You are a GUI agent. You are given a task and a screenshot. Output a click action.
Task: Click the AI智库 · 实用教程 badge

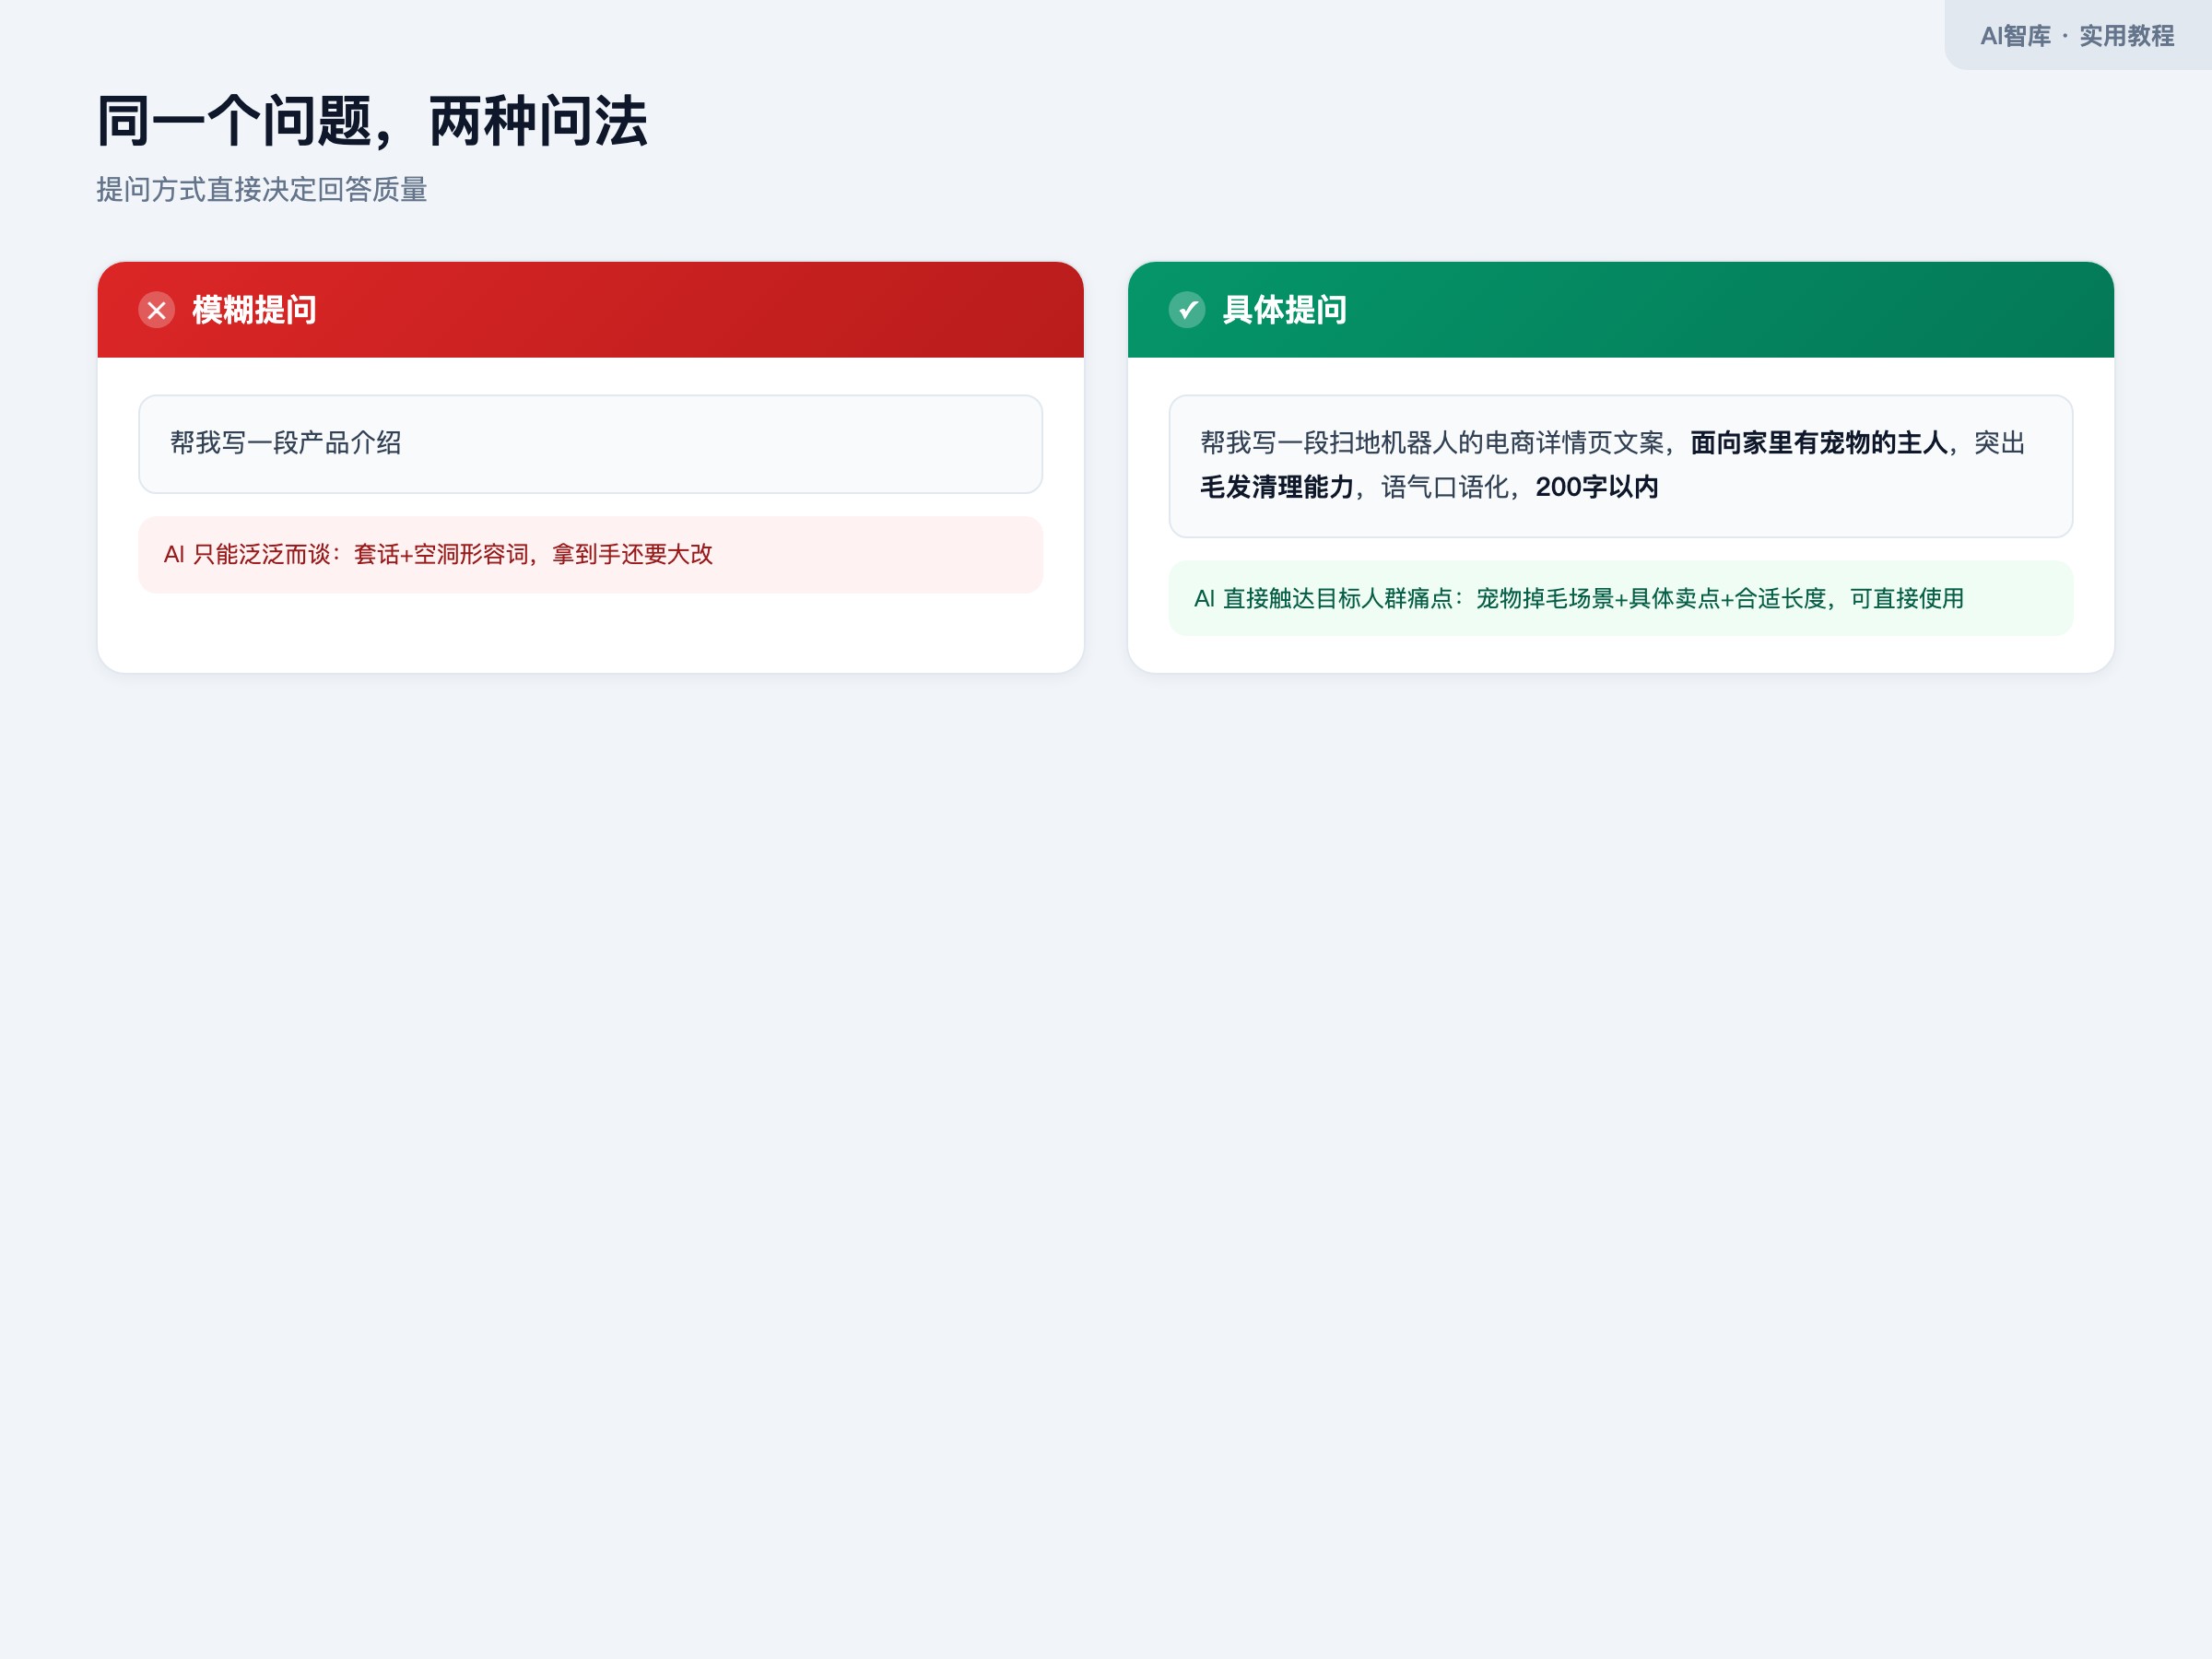tap(2077, 36)
